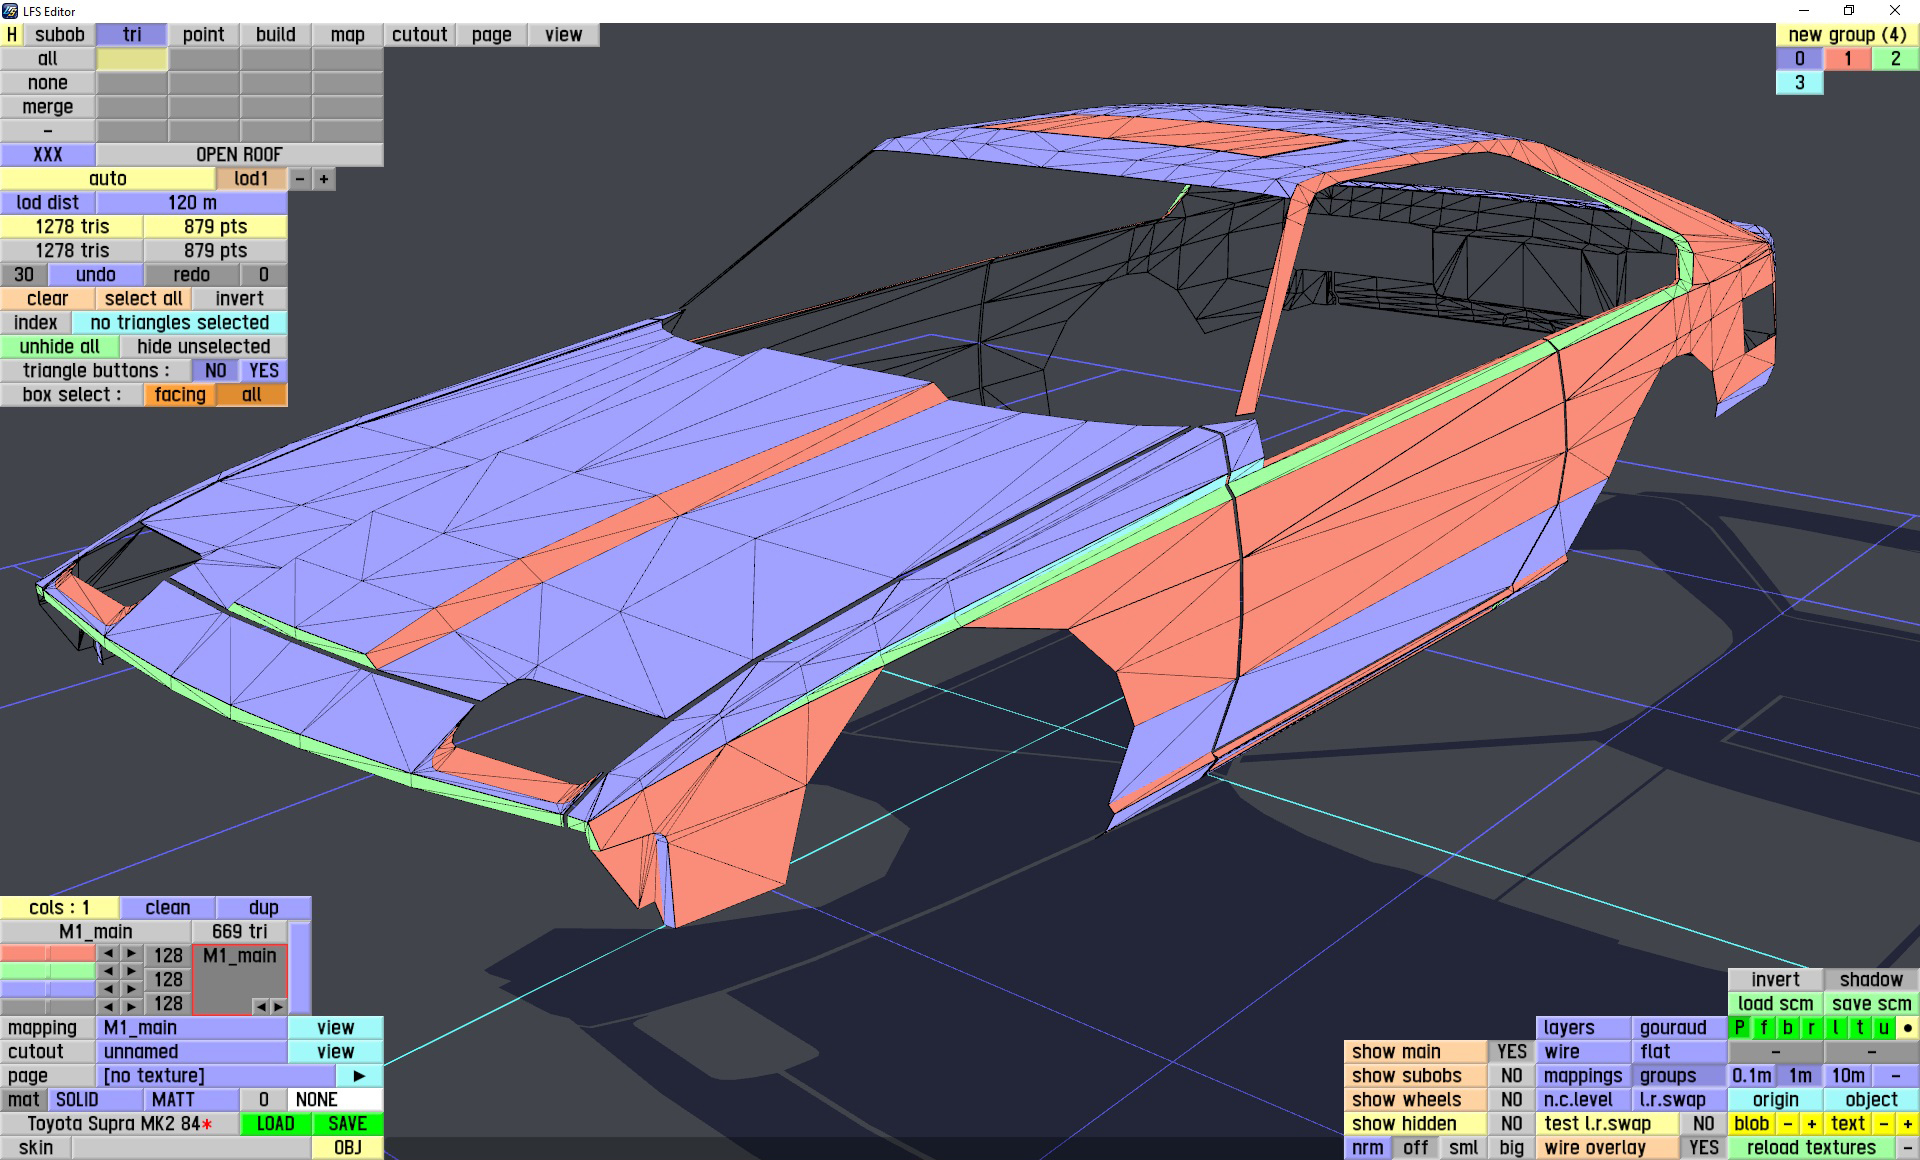
Task: Open the cutout mode tab
Action: (419, 34)
